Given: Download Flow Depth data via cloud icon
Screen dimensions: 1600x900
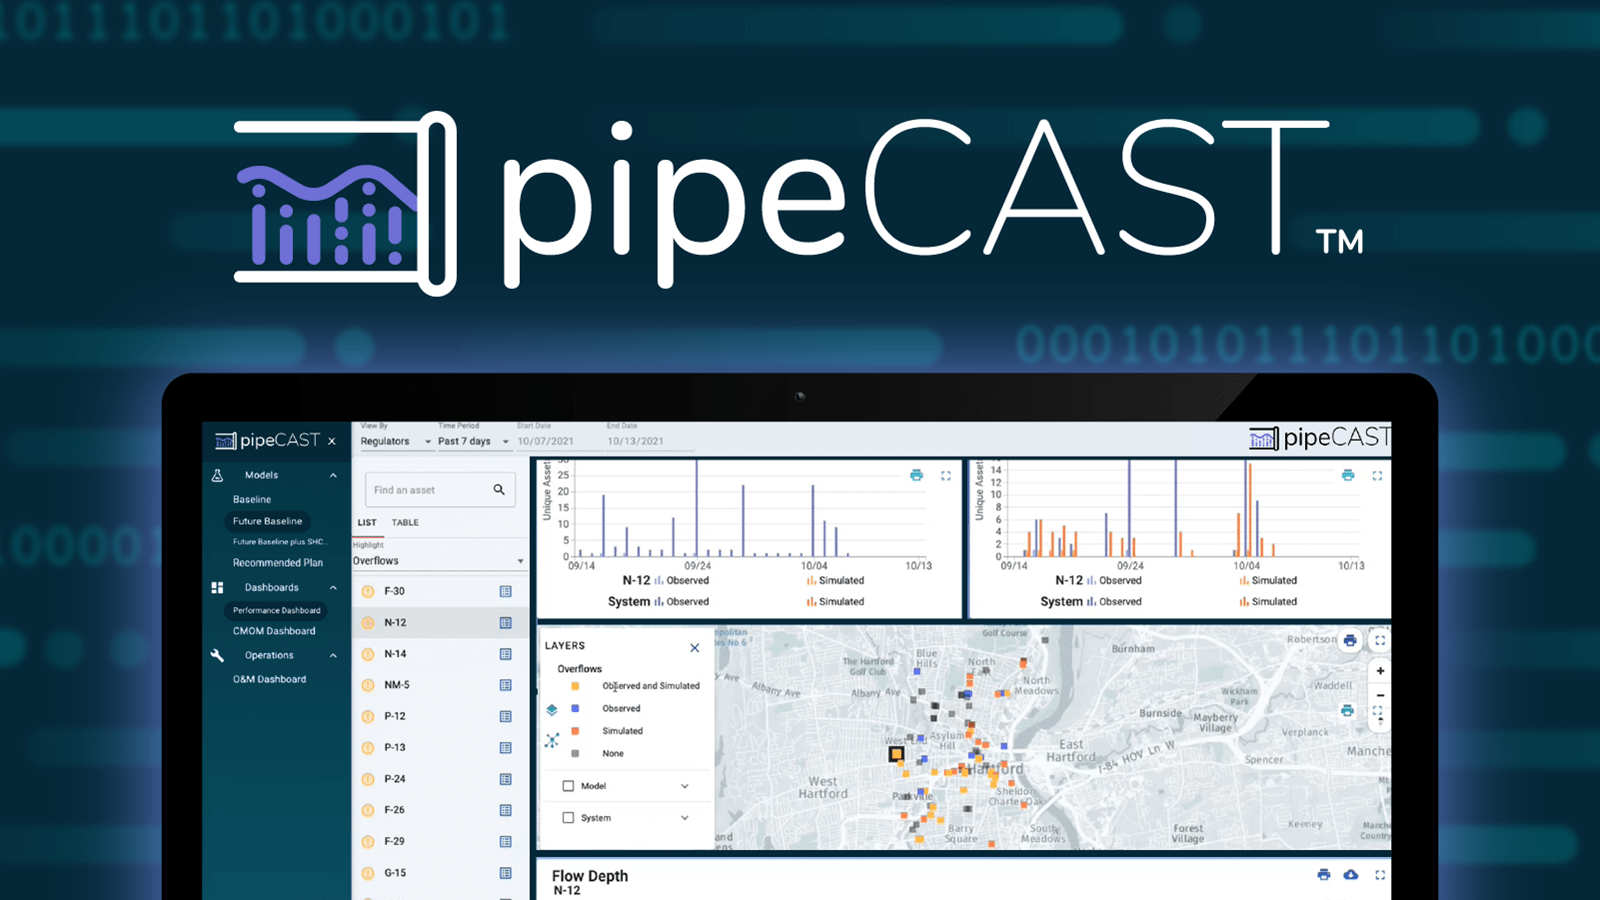Looking at the screenshot, I should (1351, 875).
